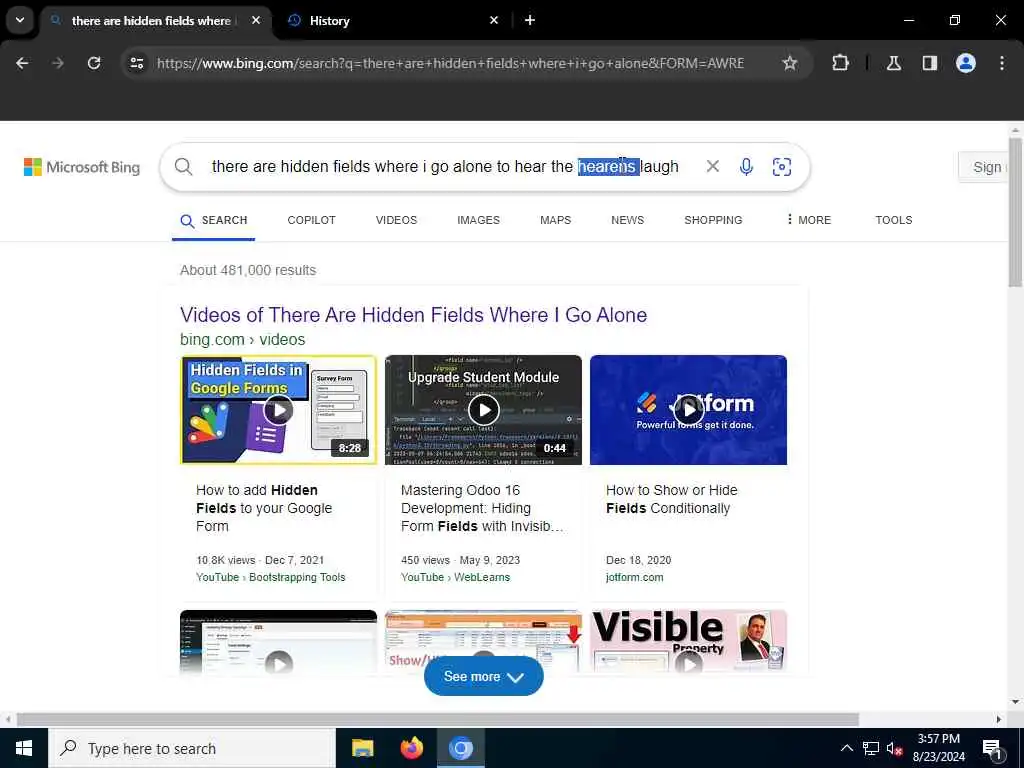Open the notification center icon

[992, 748]
